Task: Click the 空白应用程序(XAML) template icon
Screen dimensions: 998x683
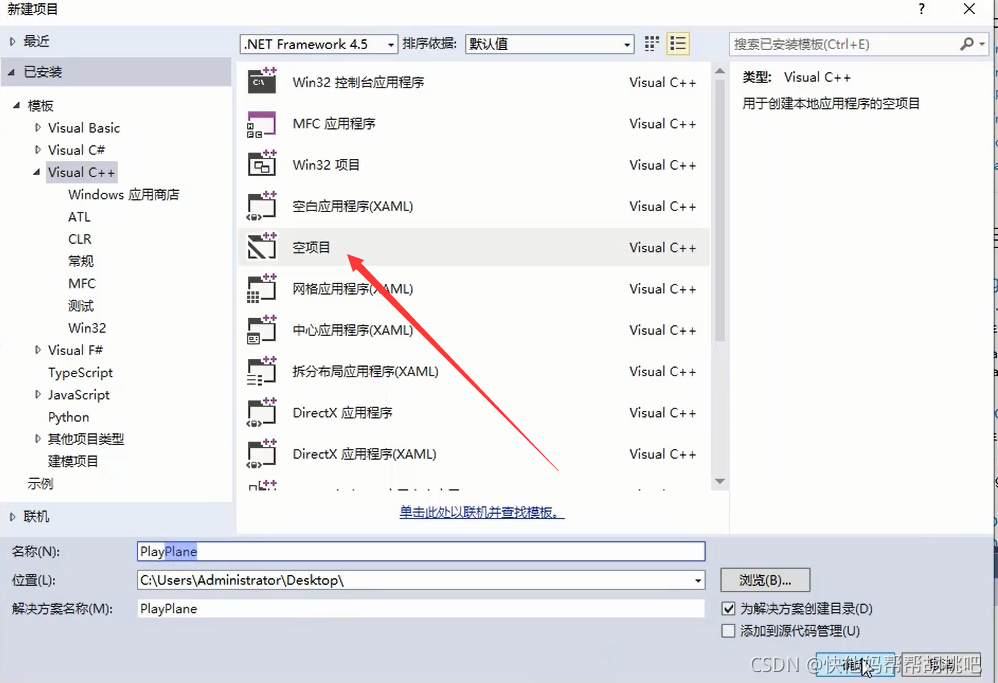Action: pyautogui.click(x=262, y=206)
